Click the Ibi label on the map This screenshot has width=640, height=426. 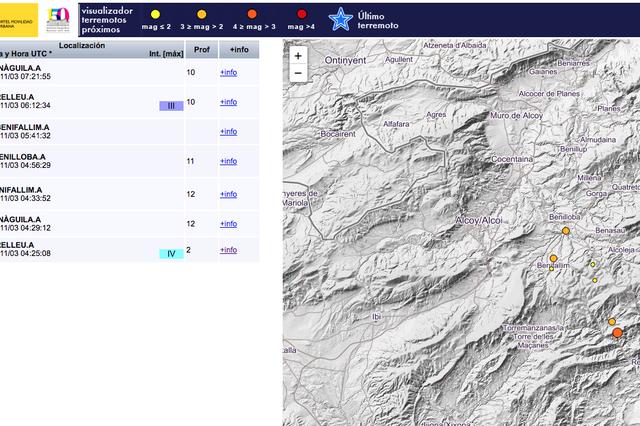(x=376, y=317)
